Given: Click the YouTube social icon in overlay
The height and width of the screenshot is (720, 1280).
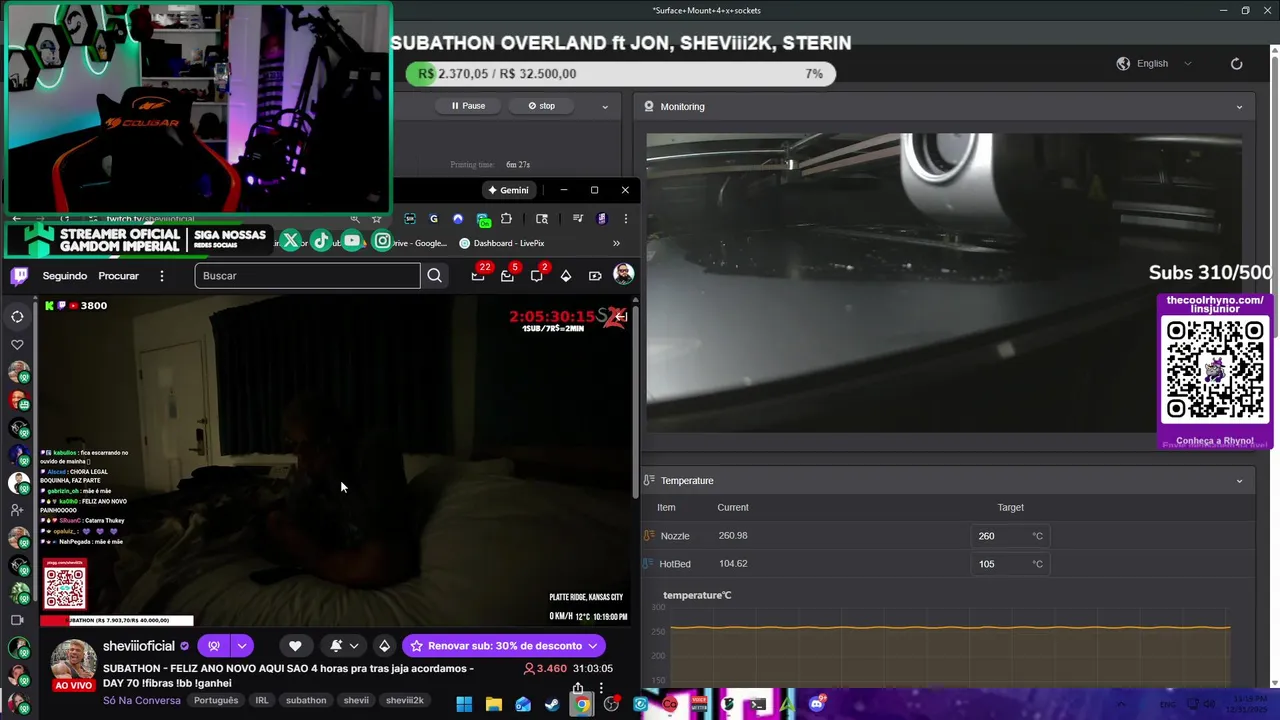Looking at the screenshot, I should click(352, 241).
